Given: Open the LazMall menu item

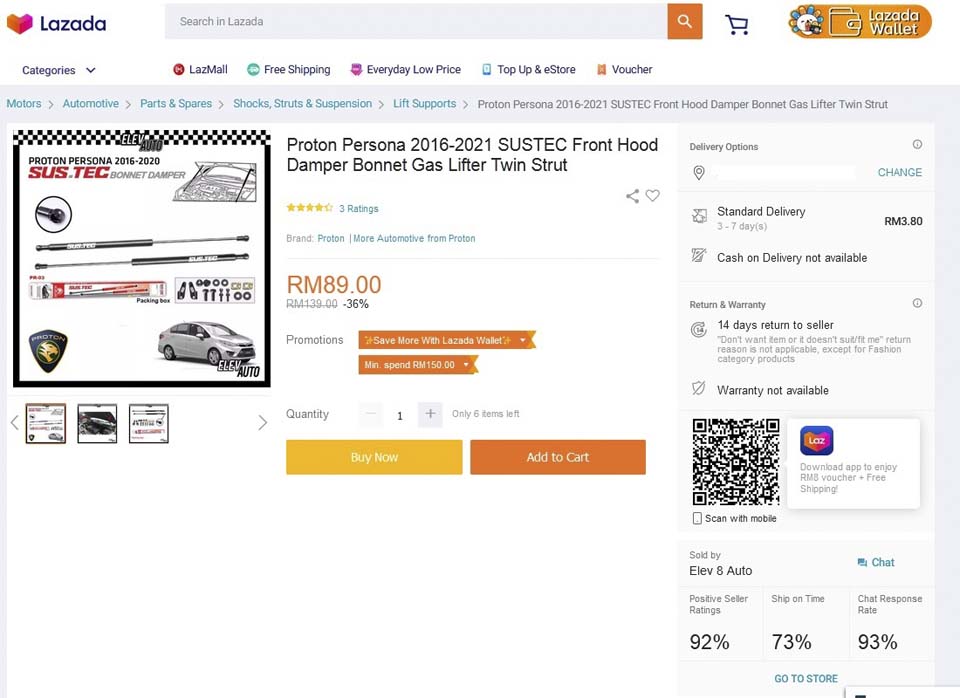Looking at the screenshot, I should coord(200,70).
